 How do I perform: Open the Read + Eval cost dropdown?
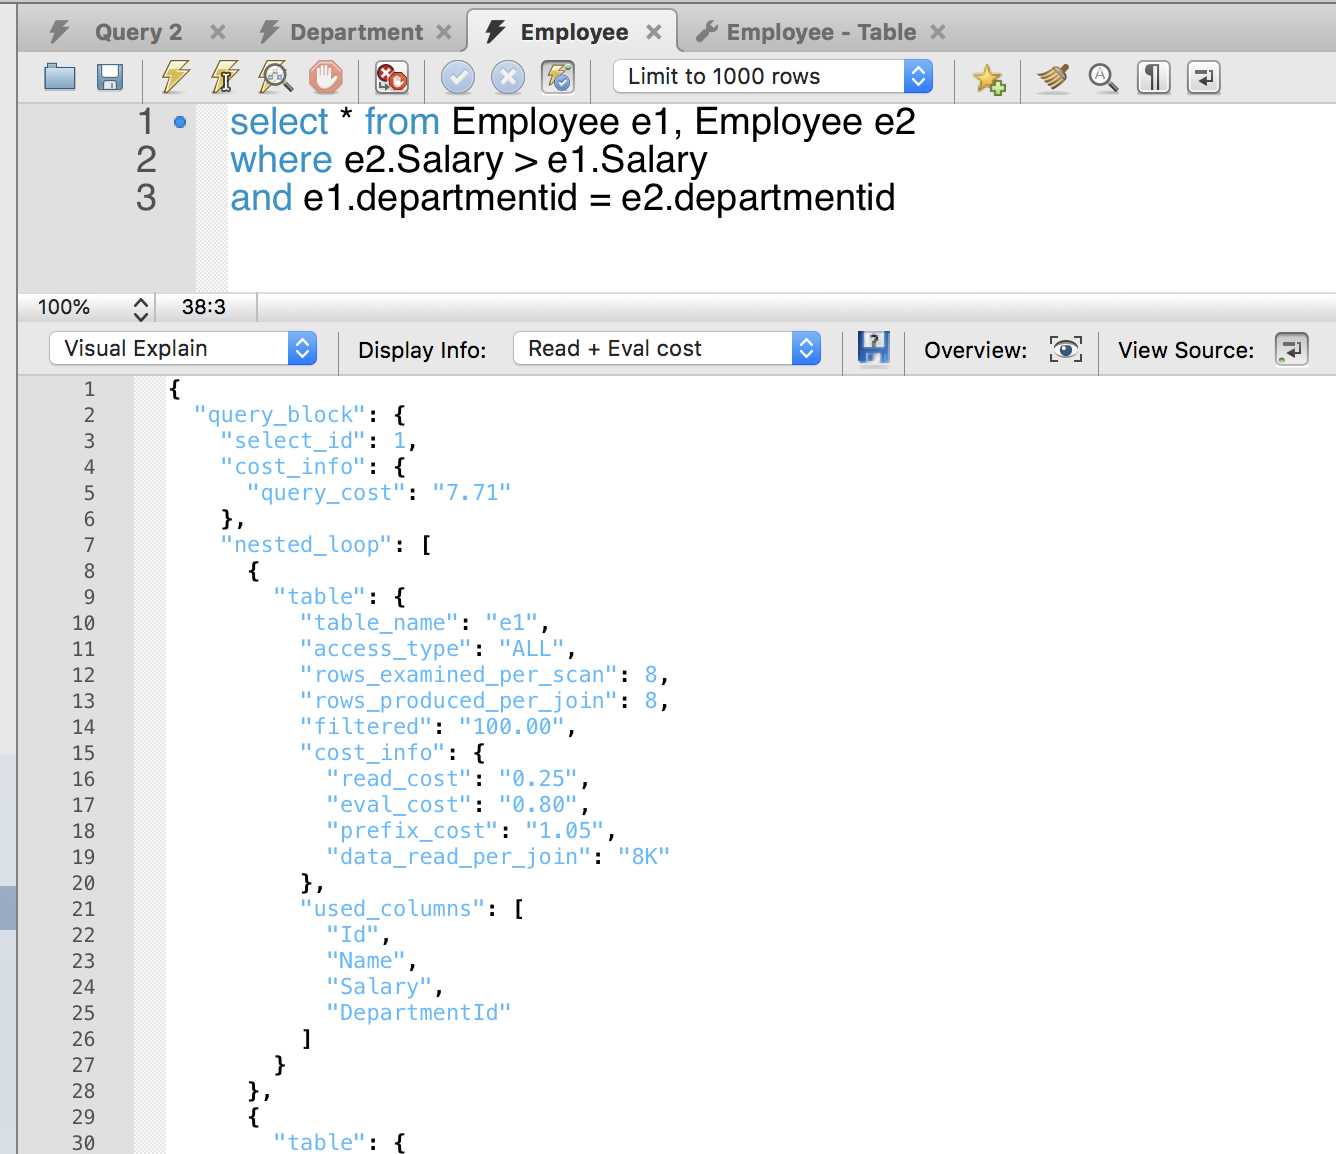tap(667, 348)
